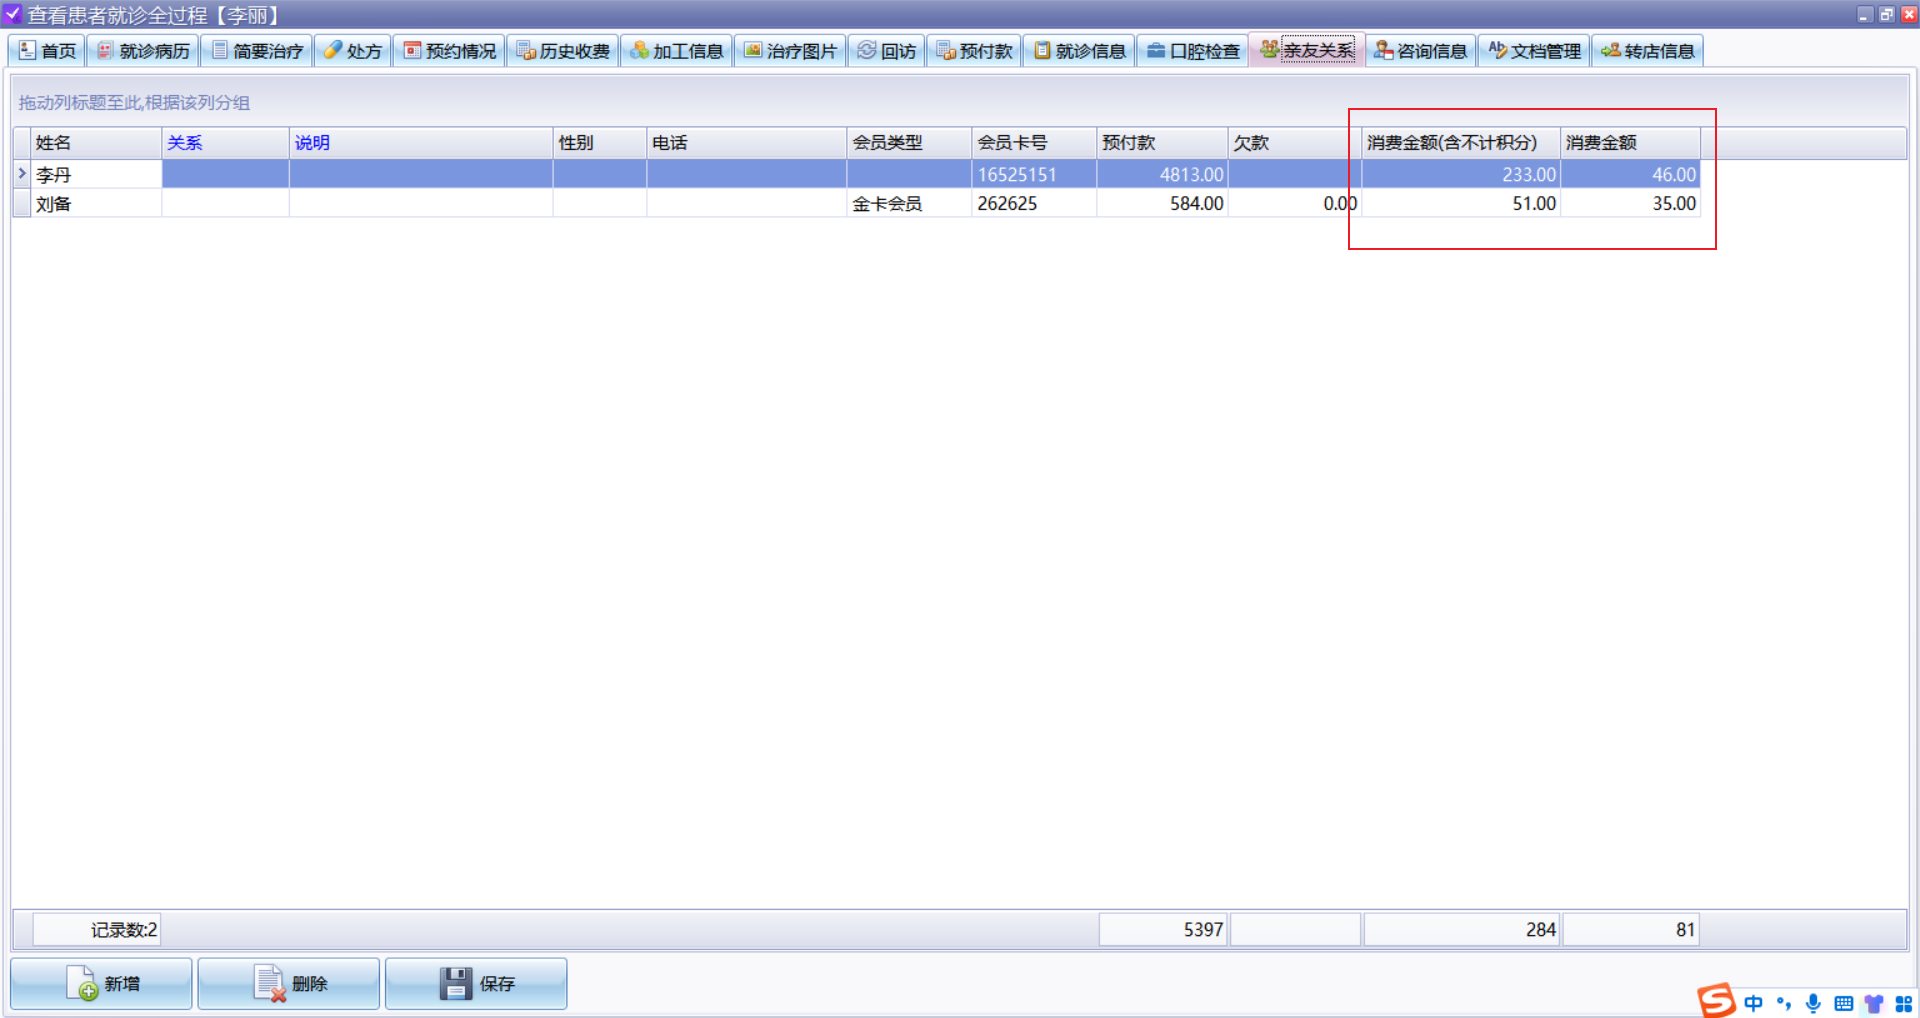1920x1018 pixels.
Task: Click the 咨询信息 tab icon
Action: [1384, 50]
